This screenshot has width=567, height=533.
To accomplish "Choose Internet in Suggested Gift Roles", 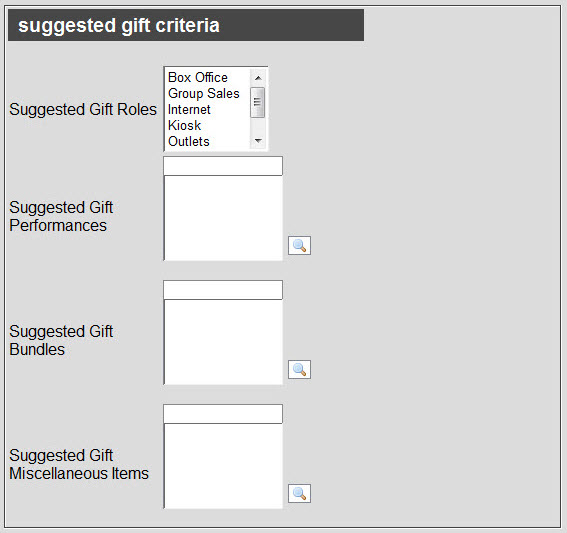I will point(189,109).
